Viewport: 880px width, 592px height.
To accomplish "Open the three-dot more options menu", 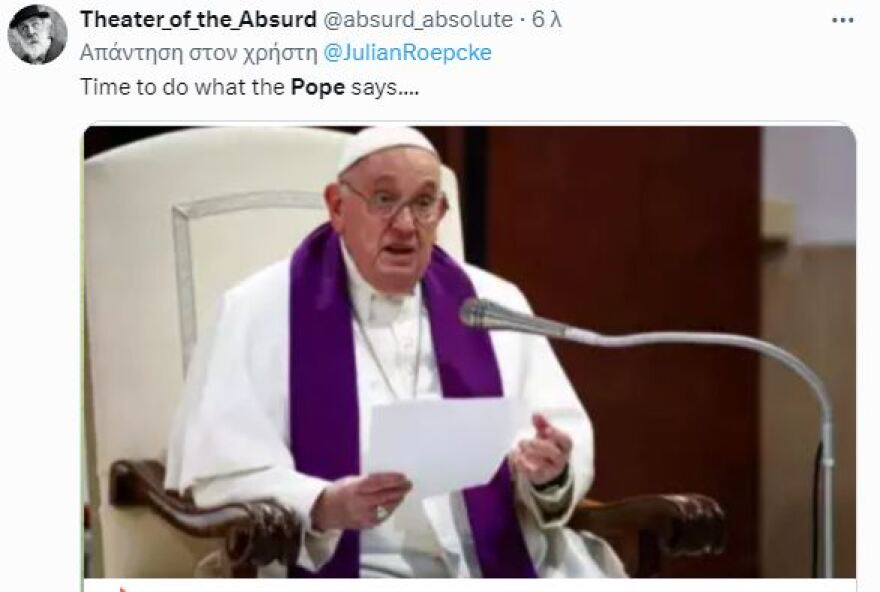I will 842,21.
